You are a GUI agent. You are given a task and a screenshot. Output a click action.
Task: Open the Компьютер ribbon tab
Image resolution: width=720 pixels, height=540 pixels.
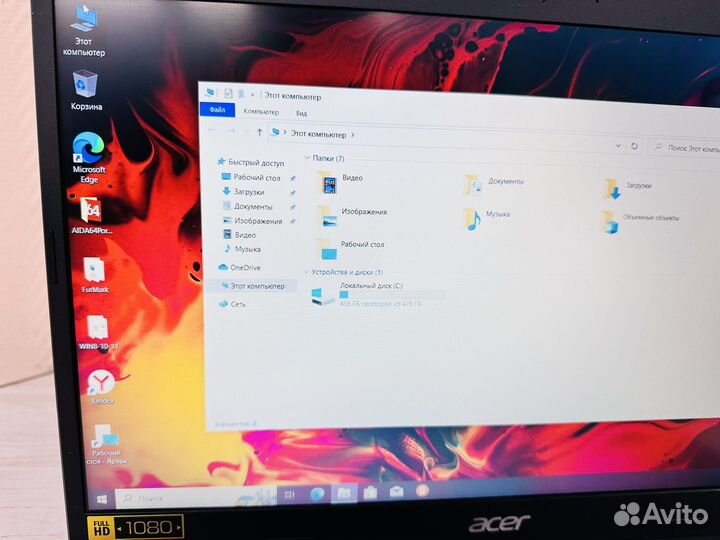point(261,112)
